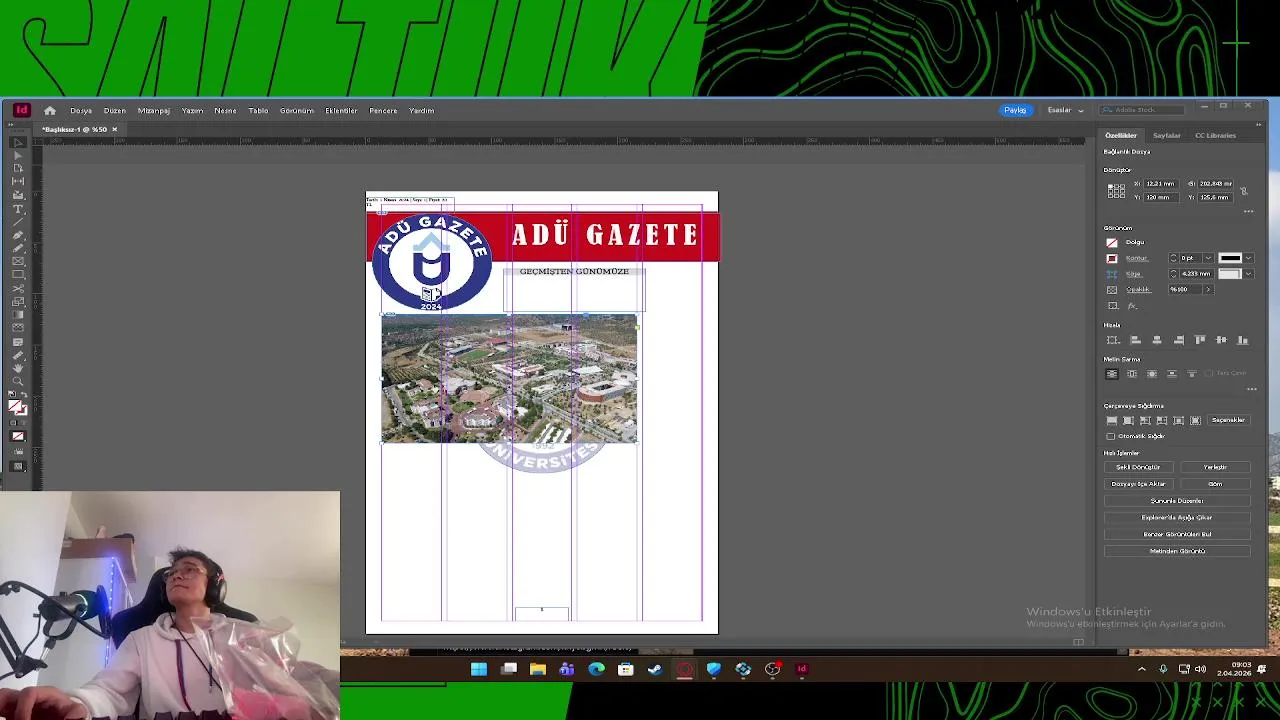This screenshot has width=1280, height=720.
Task: Click the Paylaş share button
Action: (1015, 110)
